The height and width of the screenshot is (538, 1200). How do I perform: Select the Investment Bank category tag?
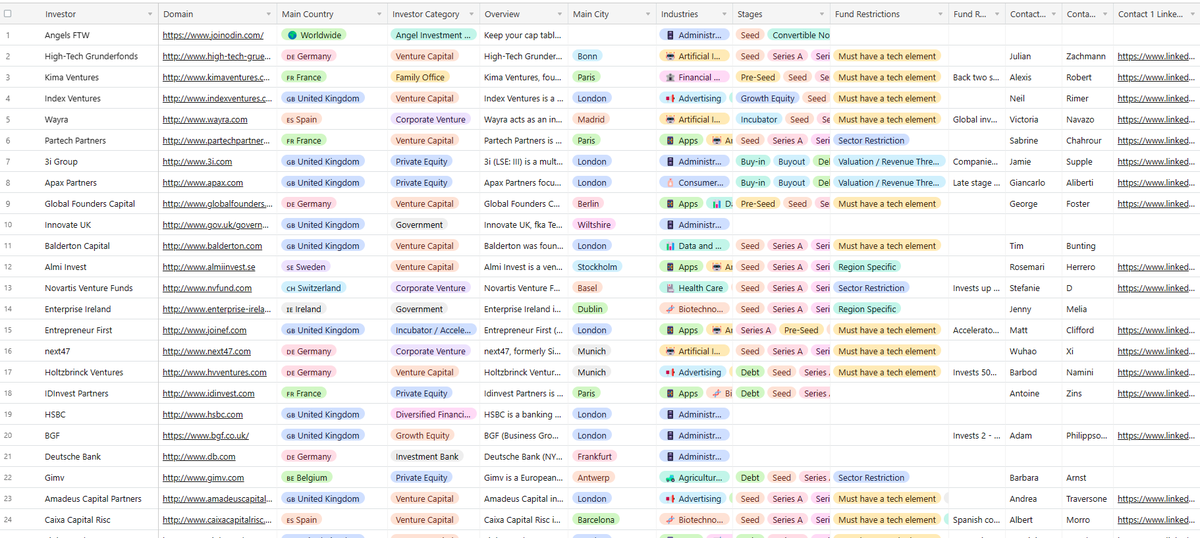tap(428, 457)
